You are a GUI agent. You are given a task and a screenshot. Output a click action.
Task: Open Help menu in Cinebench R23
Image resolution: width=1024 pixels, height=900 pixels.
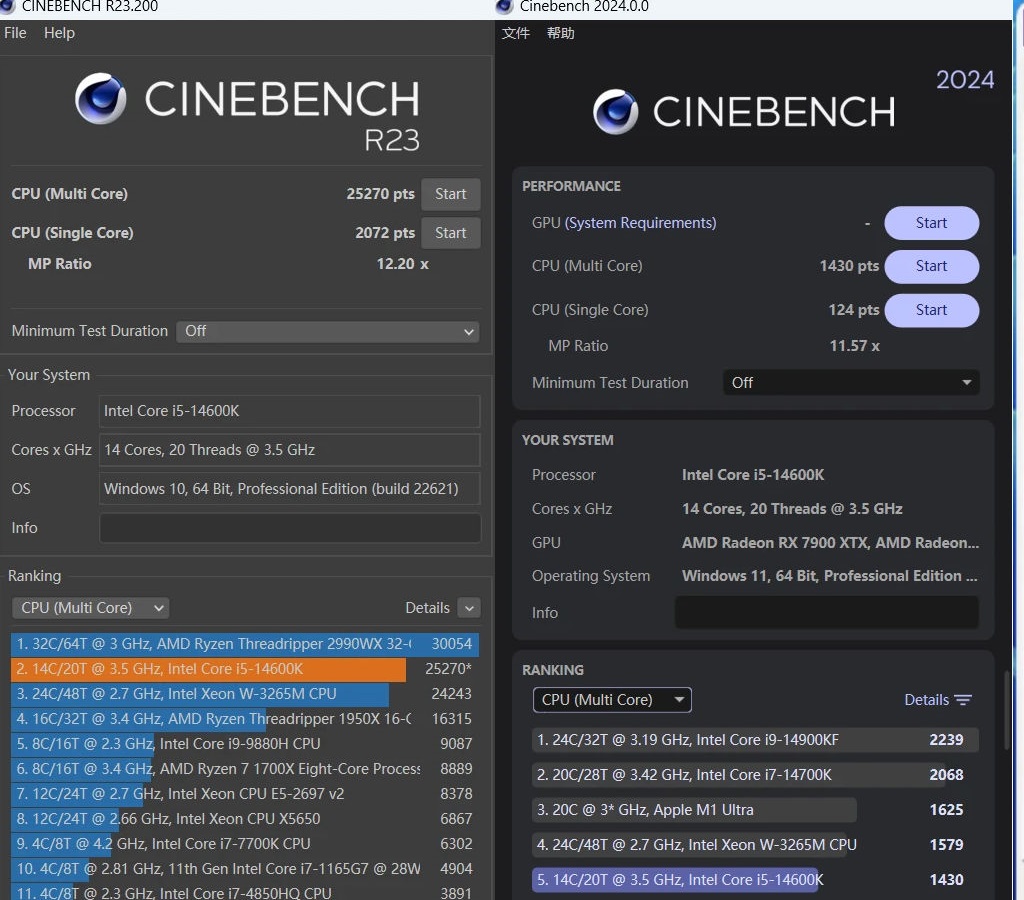coord(59,33)
